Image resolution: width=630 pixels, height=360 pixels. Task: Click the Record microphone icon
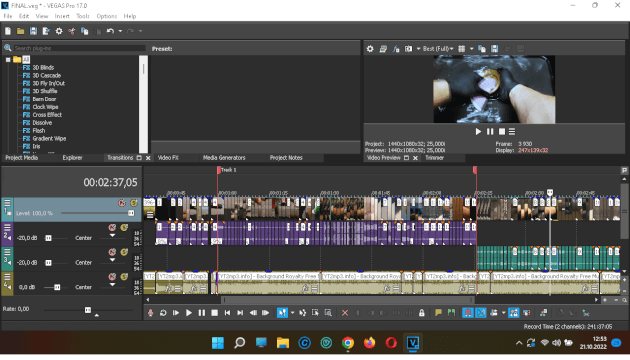coord(150,313)
